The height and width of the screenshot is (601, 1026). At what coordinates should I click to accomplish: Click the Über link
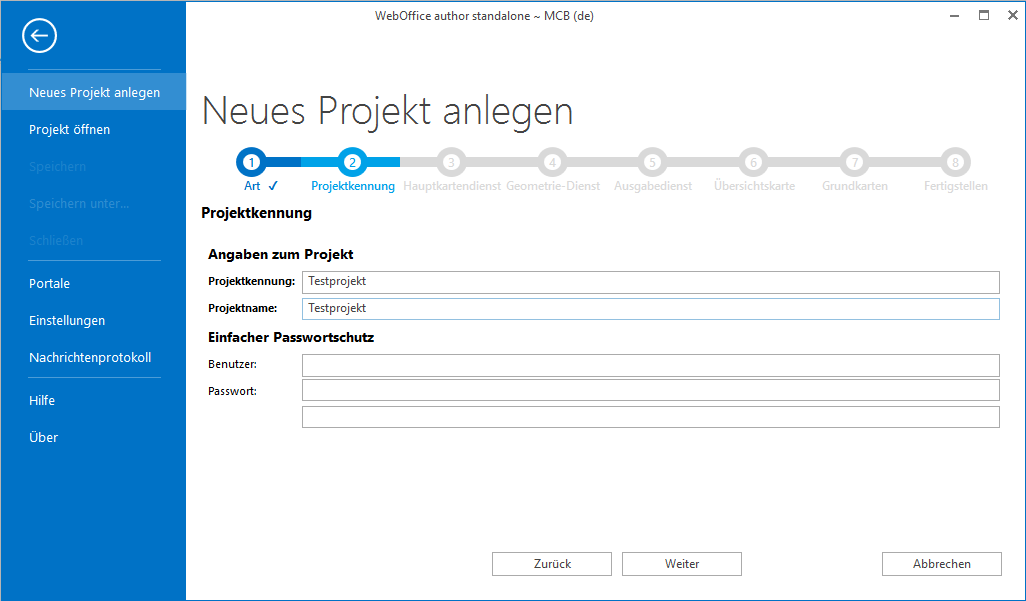(x=43, y=437)
